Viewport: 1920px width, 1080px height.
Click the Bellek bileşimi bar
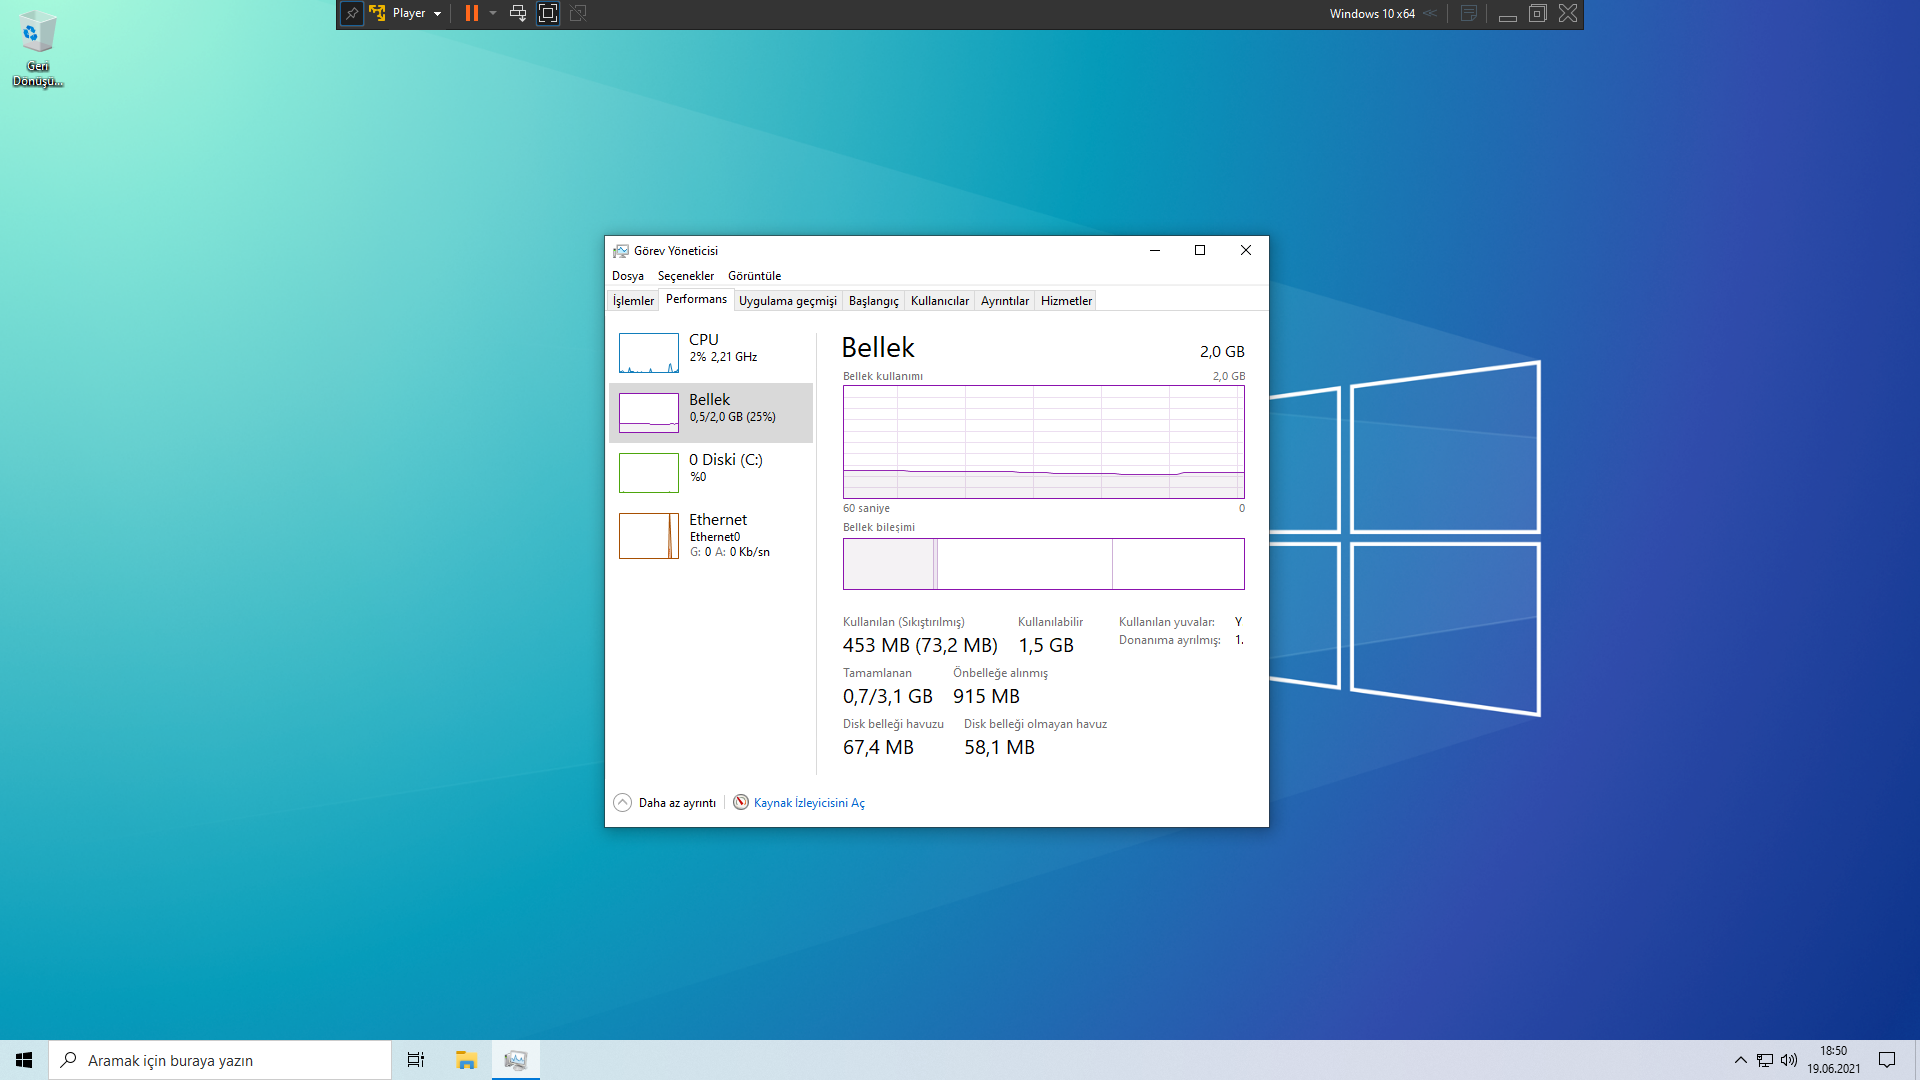click(1044, 564)
